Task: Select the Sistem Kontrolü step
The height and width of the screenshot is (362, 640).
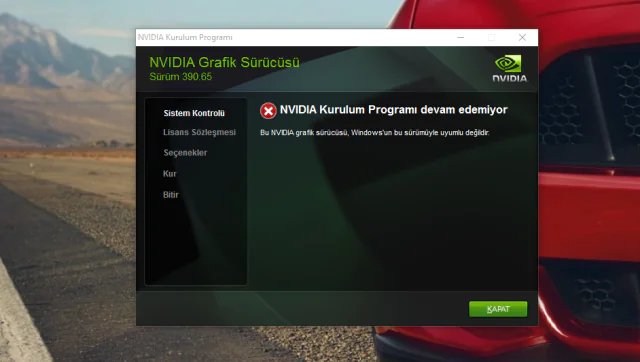Action: click(x=194, y=113)
